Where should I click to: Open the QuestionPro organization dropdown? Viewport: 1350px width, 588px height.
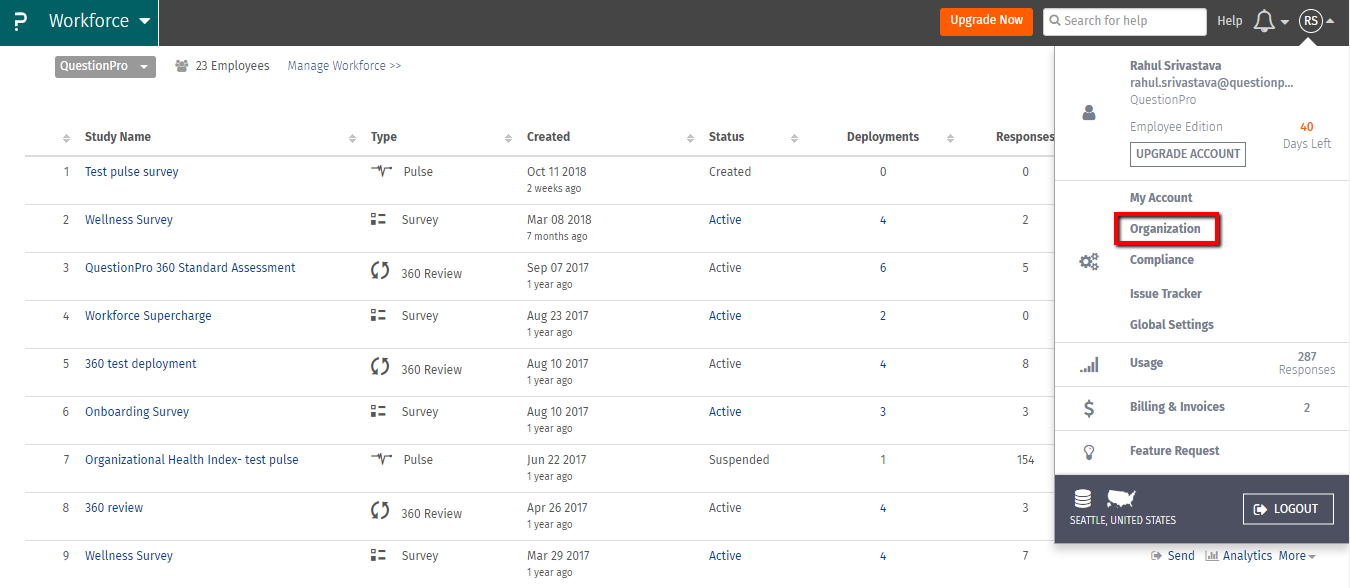pyautogui.click(x=105, y=67)
